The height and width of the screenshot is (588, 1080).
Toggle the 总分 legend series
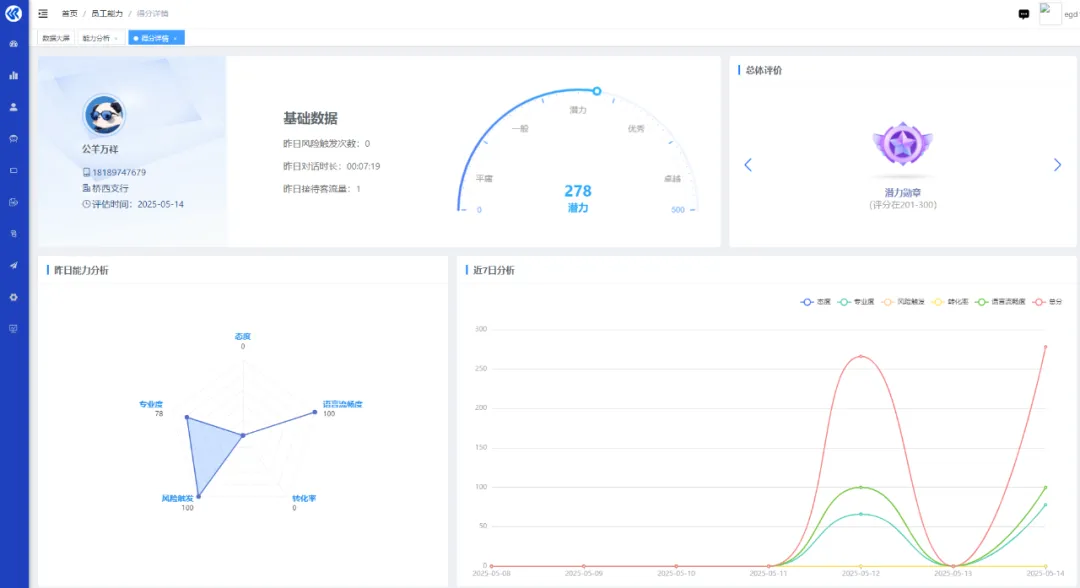1048,301
